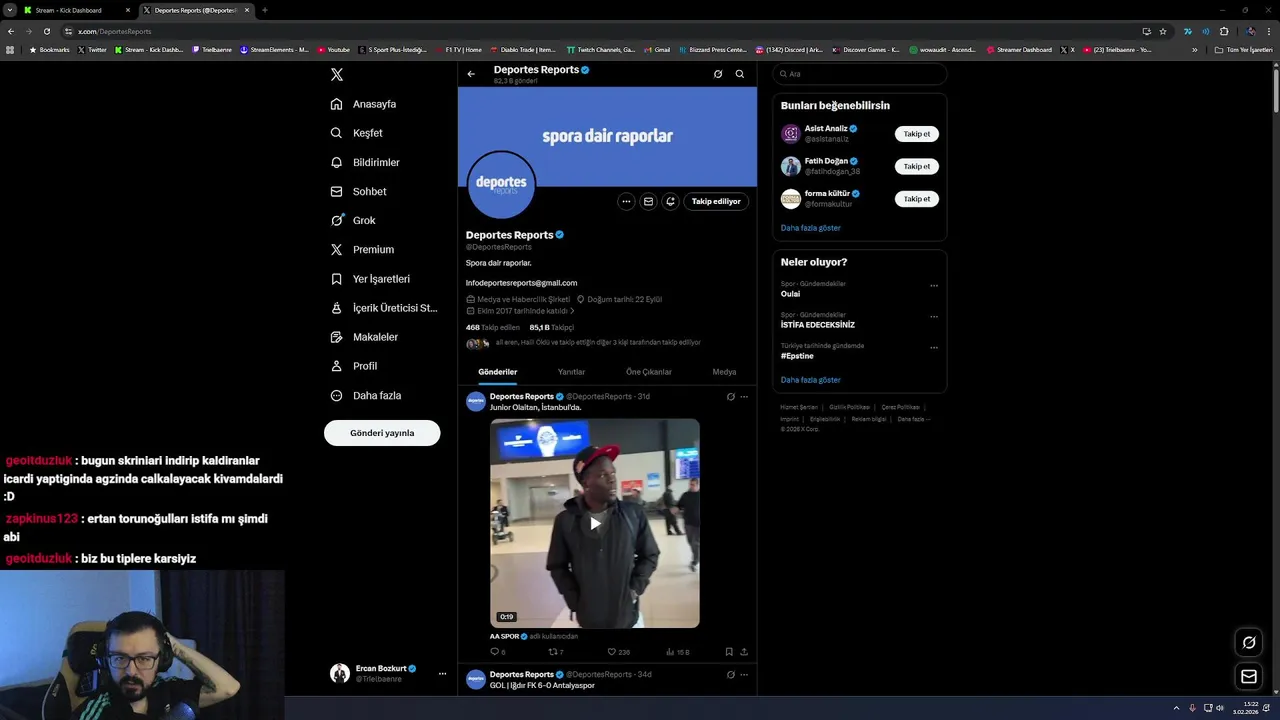Click the Gönderi yayınla button

click(382, 433)
